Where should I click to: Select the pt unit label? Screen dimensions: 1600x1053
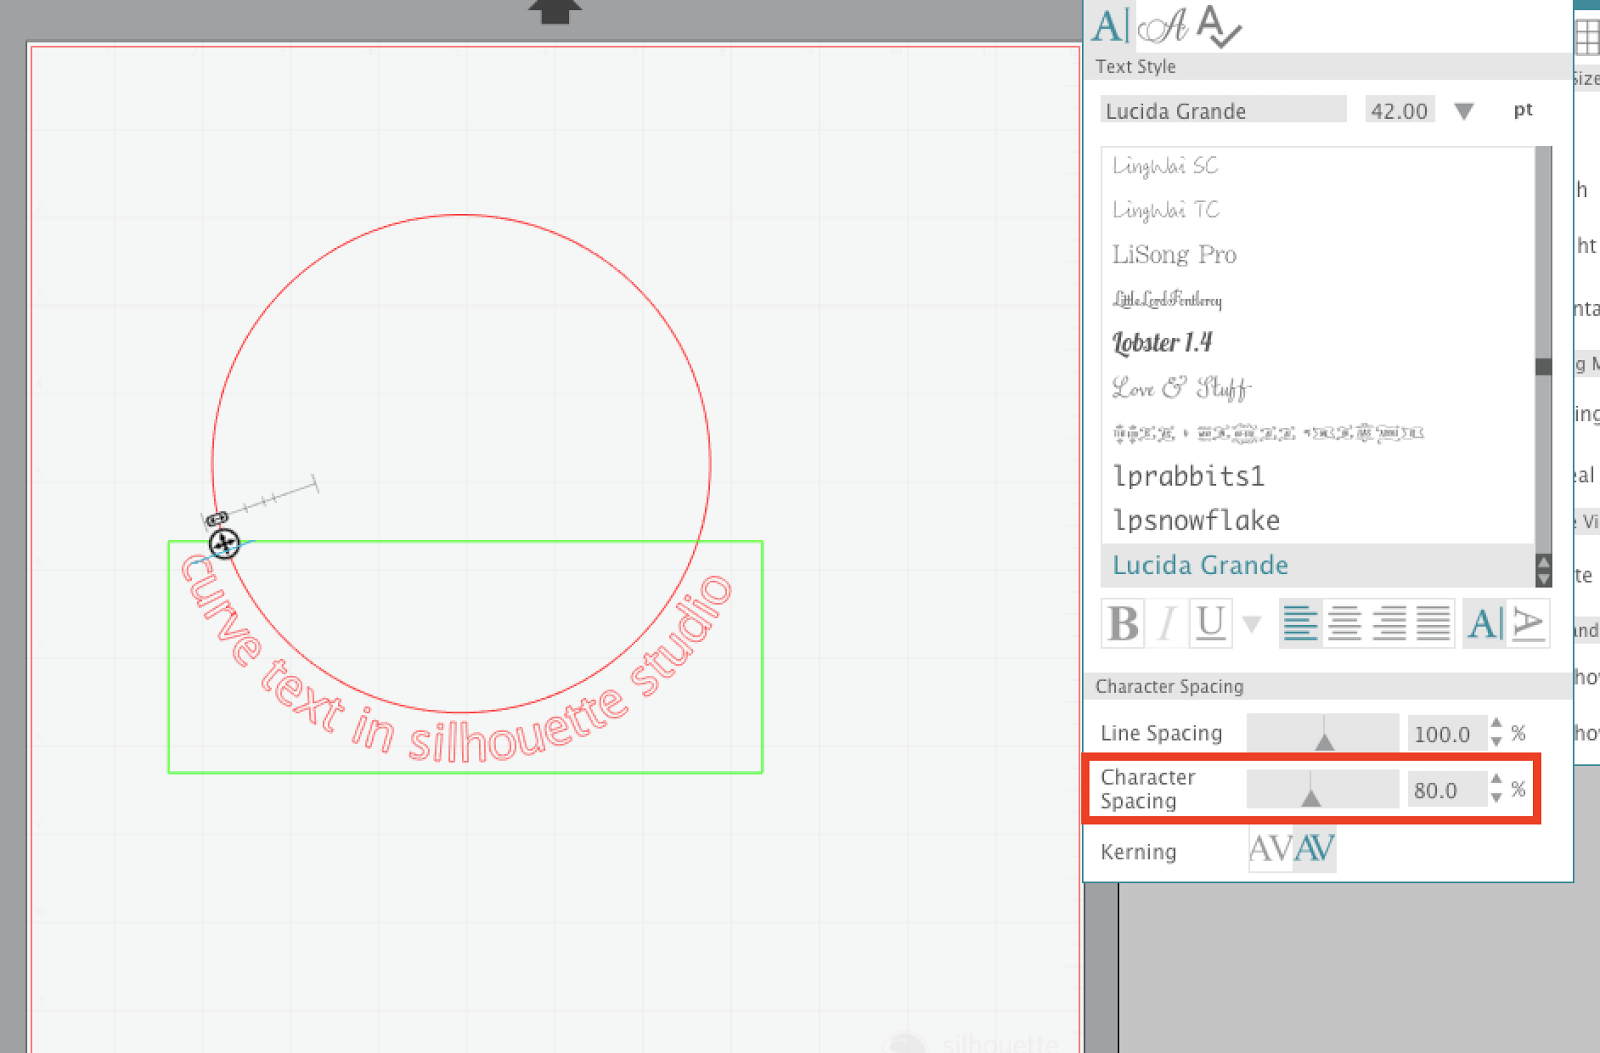(x=1522, y=110)
